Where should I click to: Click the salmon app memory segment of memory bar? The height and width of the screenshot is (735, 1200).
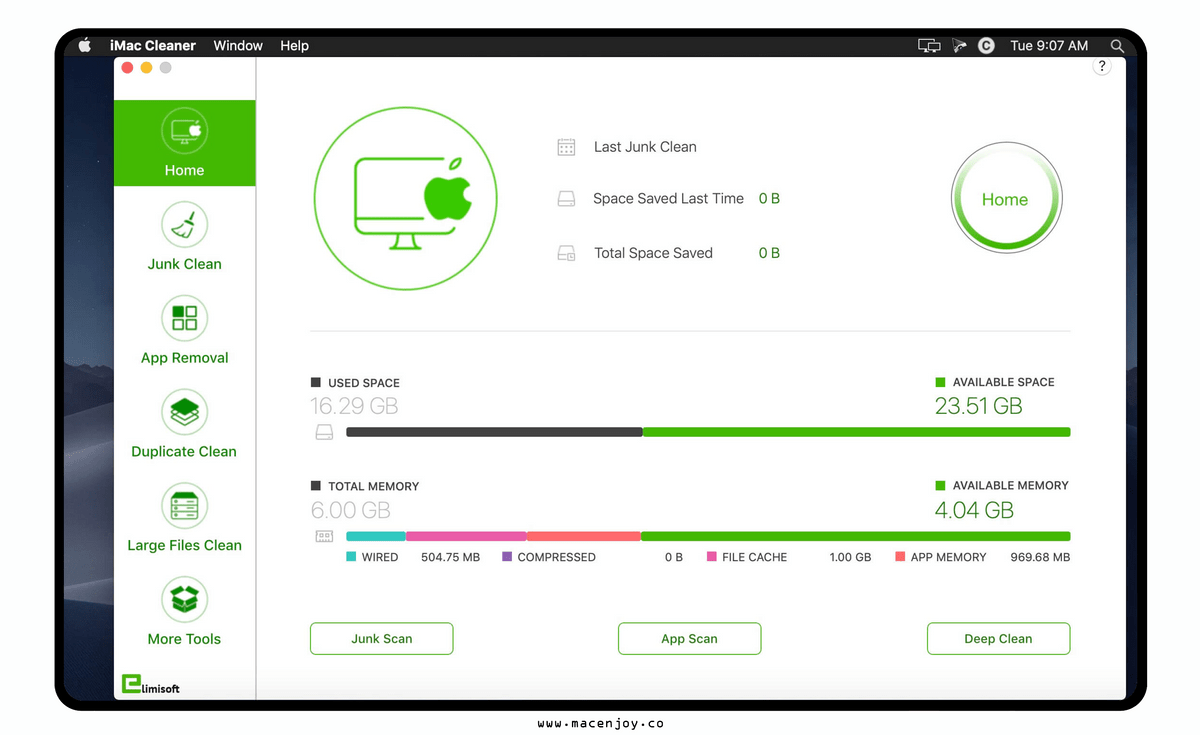584,536
